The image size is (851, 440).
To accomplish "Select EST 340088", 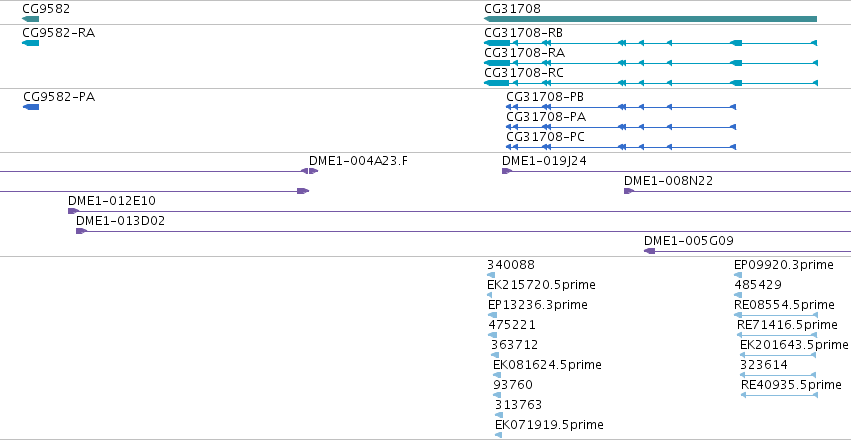I will tap(511, 265).
